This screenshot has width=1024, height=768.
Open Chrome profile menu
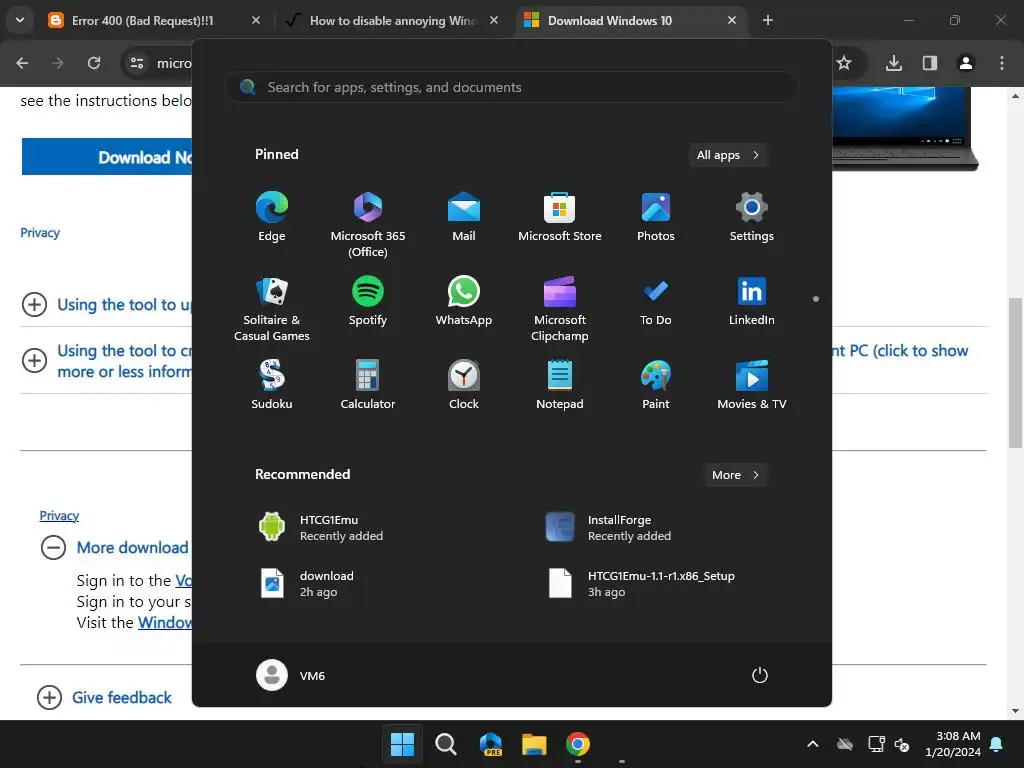click(966, 63)
